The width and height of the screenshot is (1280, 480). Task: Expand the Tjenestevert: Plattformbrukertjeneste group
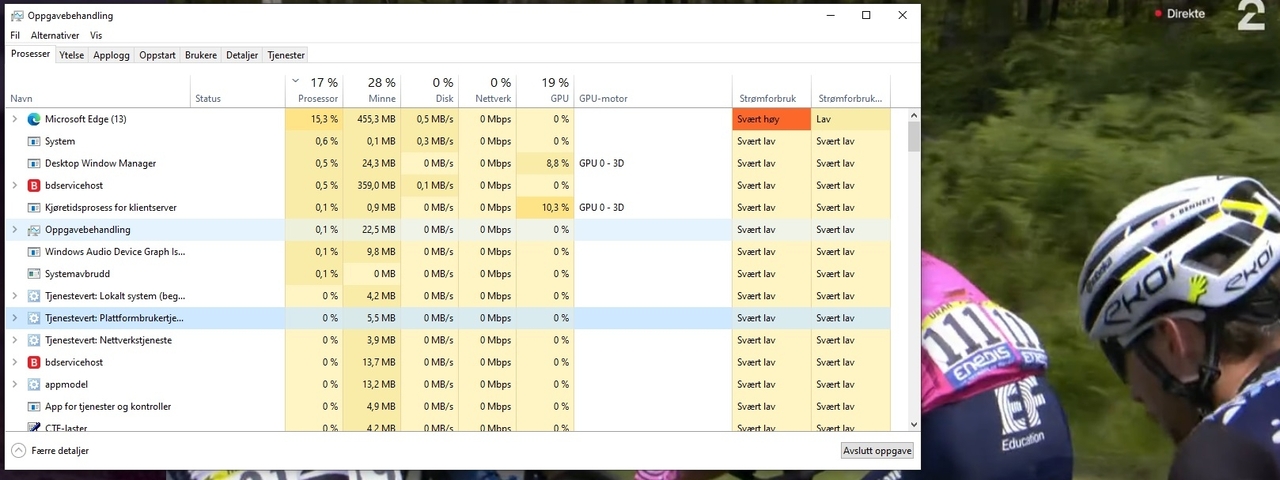coord(14,318)
